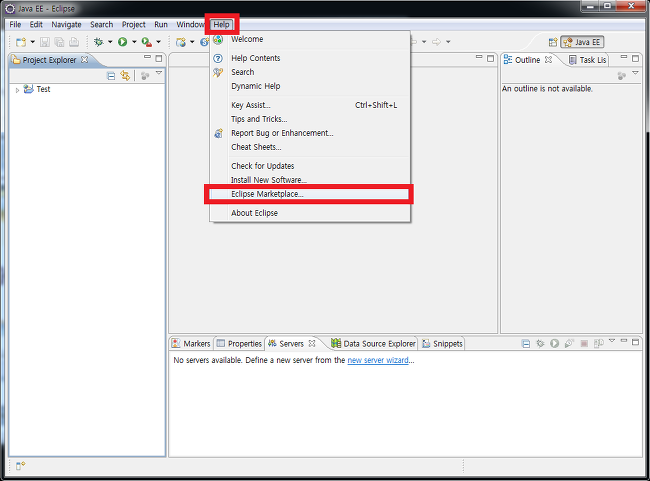This screenshot has height=481, width=650.
Task: Click the Save toolbar icon
Action: 45,42
